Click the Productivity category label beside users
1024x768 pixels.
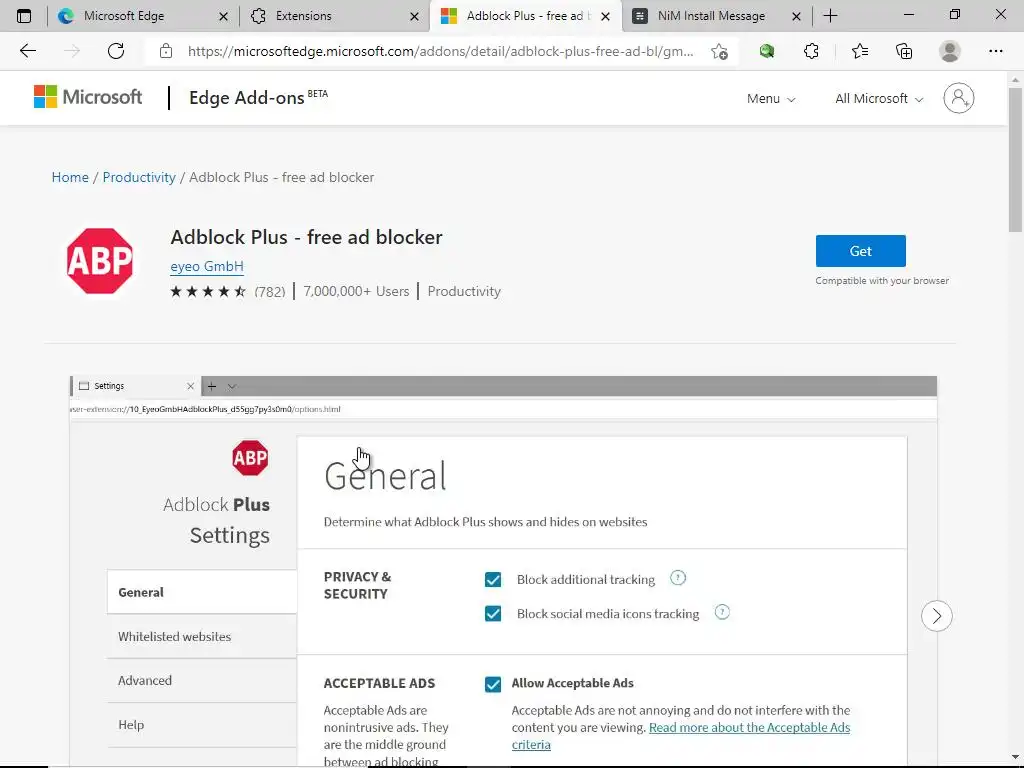click(464, 291)
